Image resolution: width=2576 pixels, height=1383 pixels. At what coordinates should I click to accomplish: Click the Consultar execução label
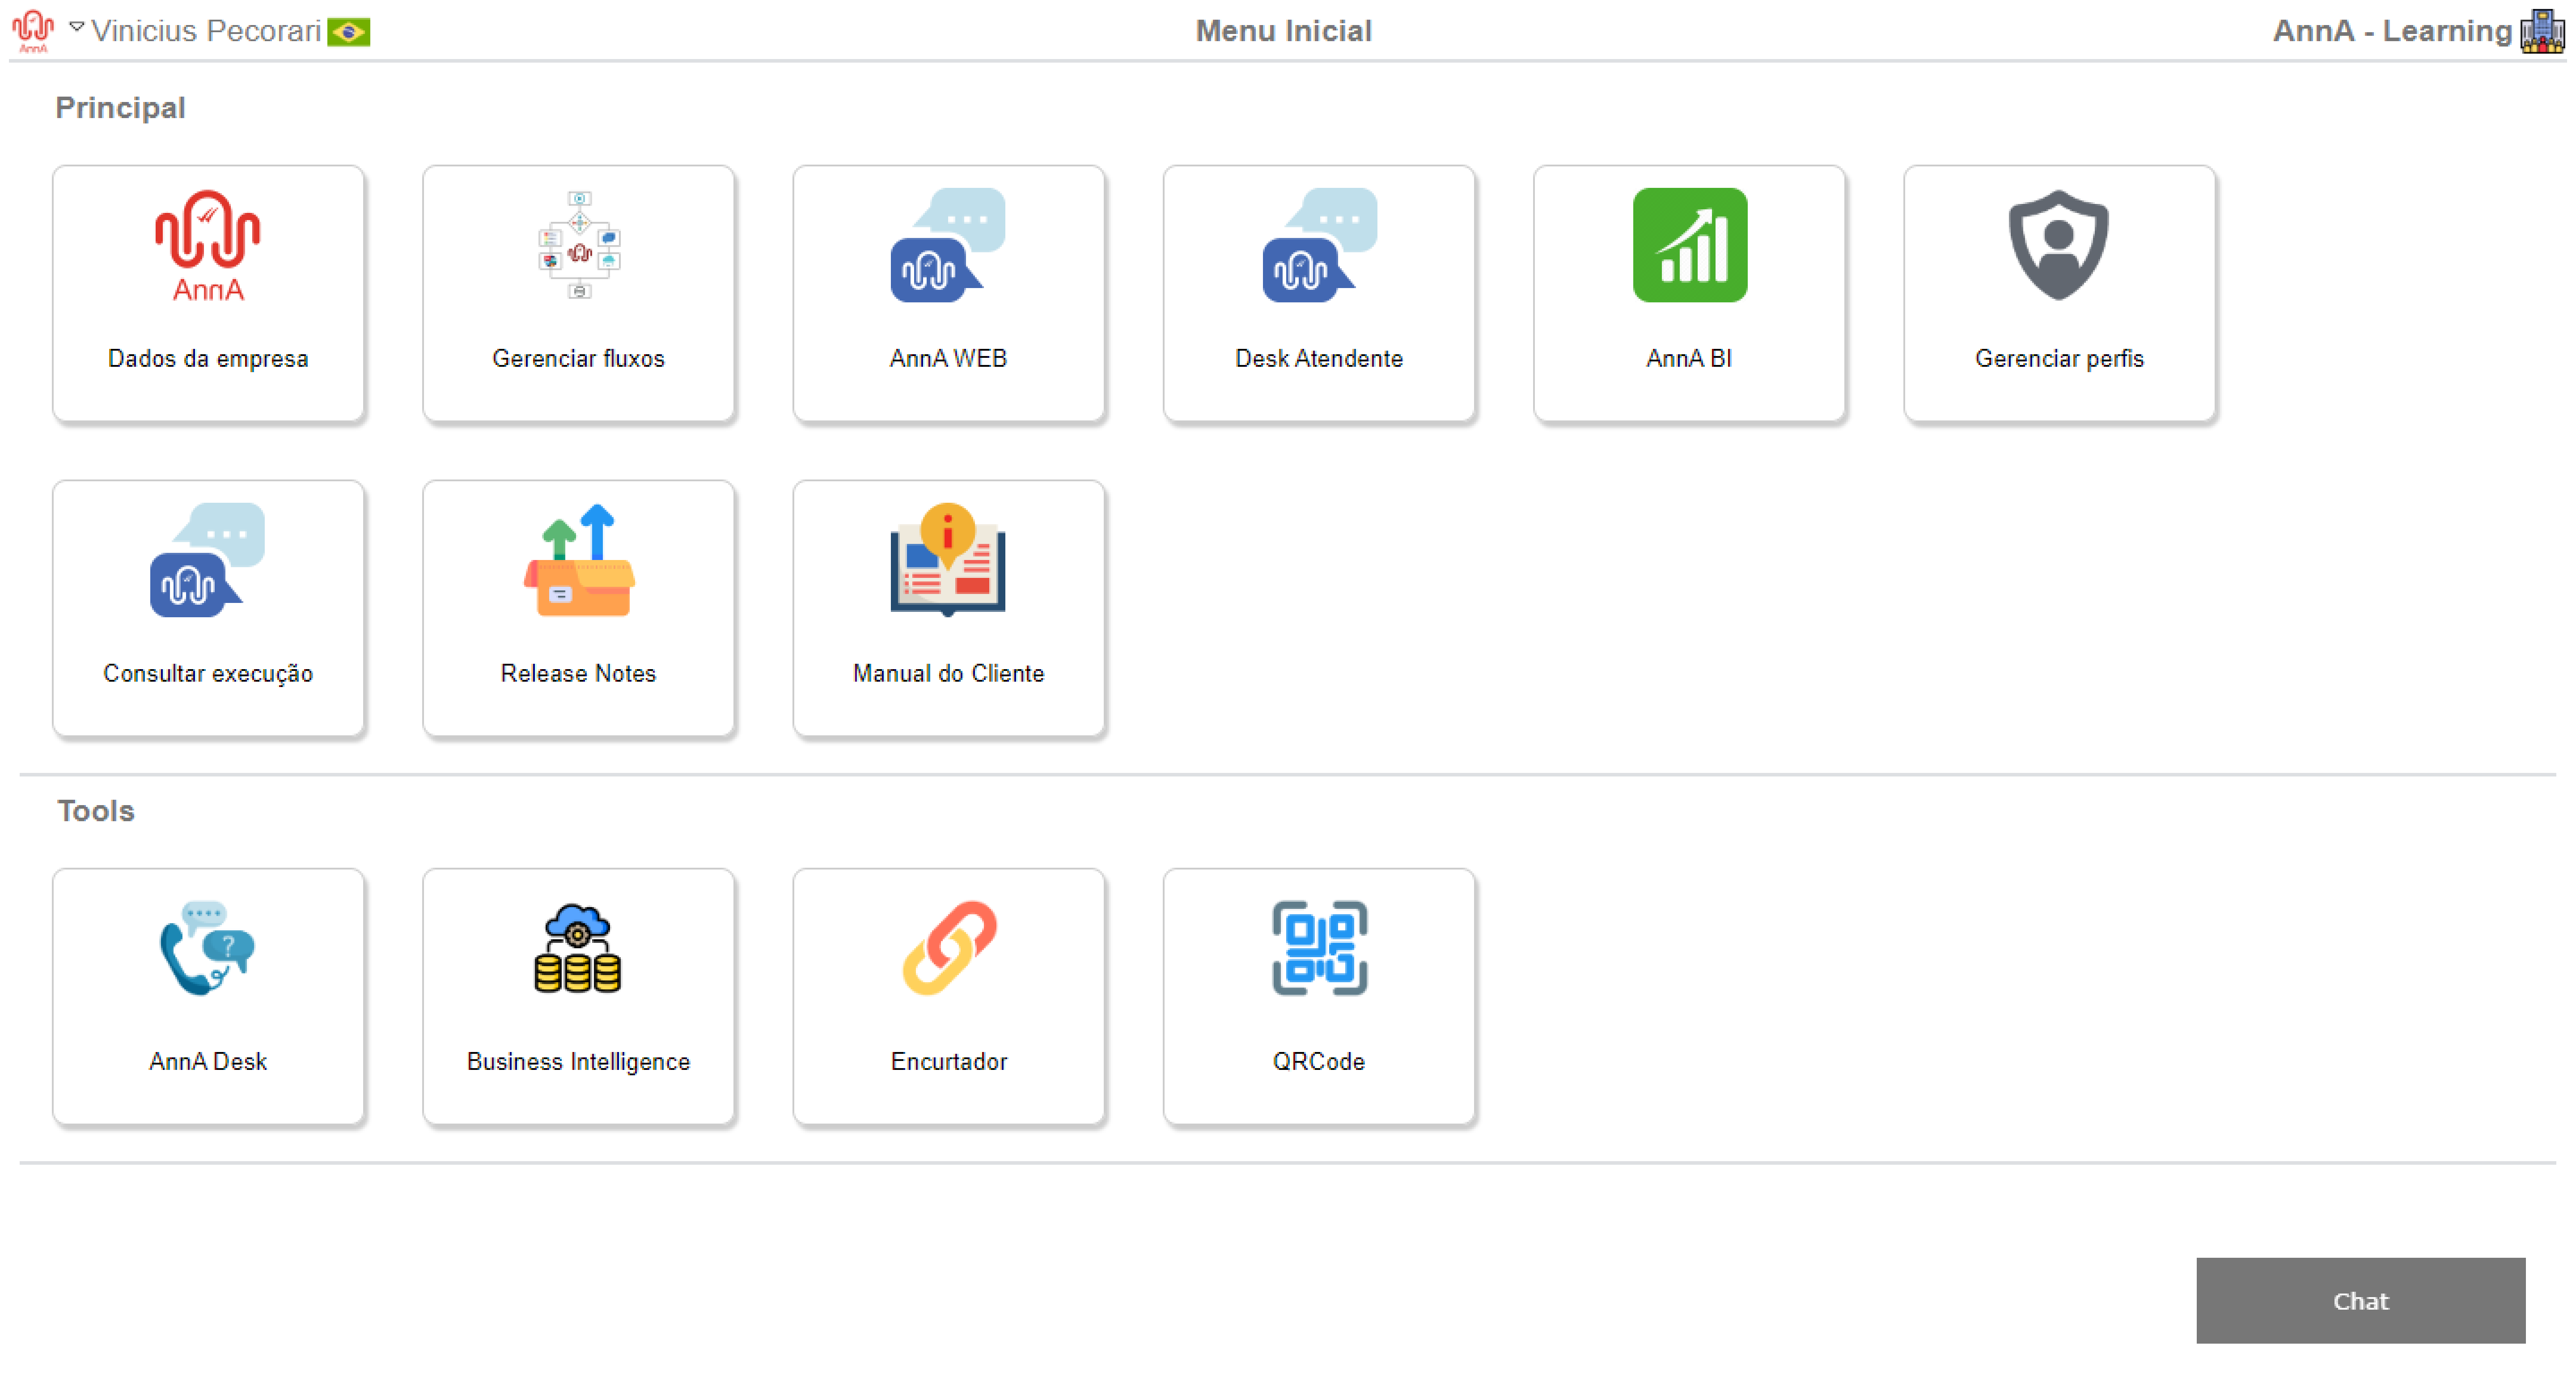click(x=208, y=673)
